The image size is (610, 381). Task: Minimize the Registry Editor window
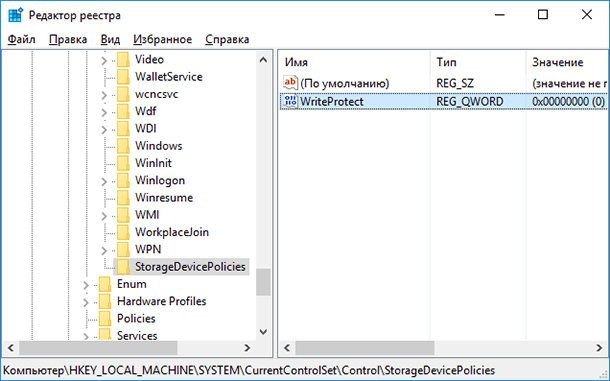pos(500,15)
